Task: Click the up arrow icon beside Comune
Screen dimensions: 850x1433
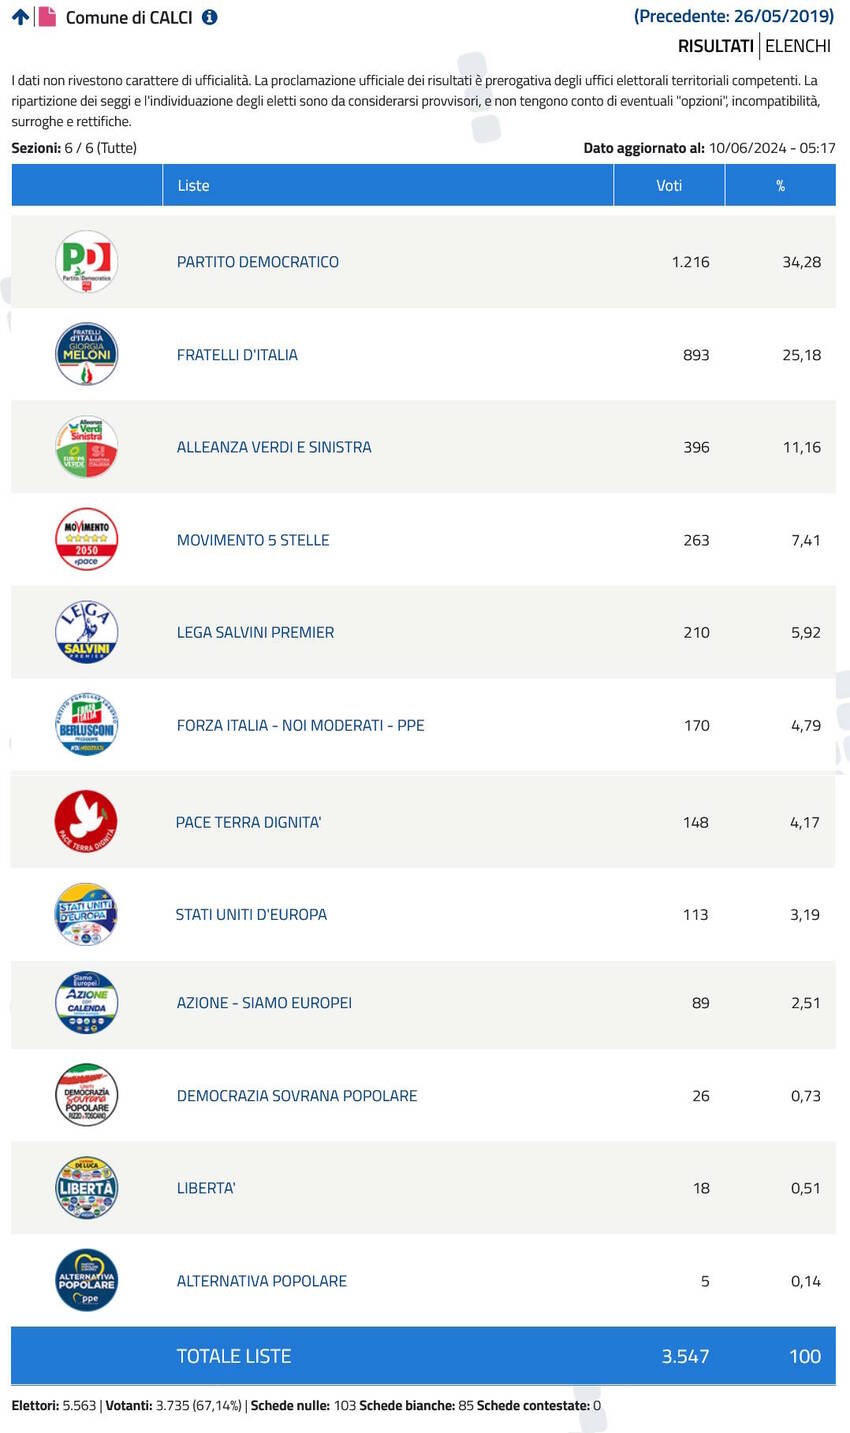Action: [x=20, y=17]
